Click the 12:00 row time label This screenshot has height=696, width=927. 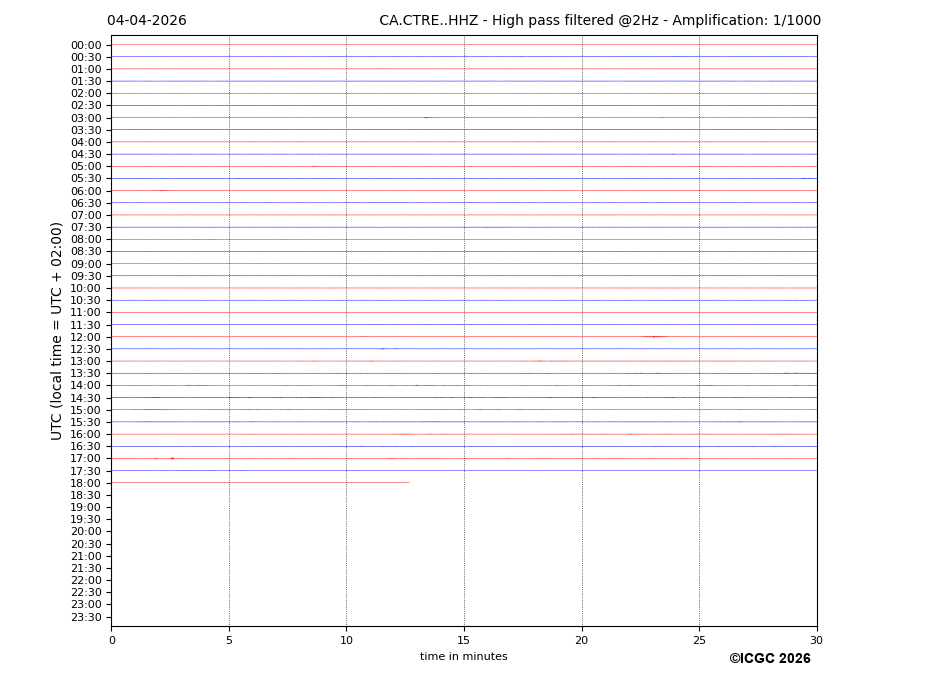pos(86,337)
